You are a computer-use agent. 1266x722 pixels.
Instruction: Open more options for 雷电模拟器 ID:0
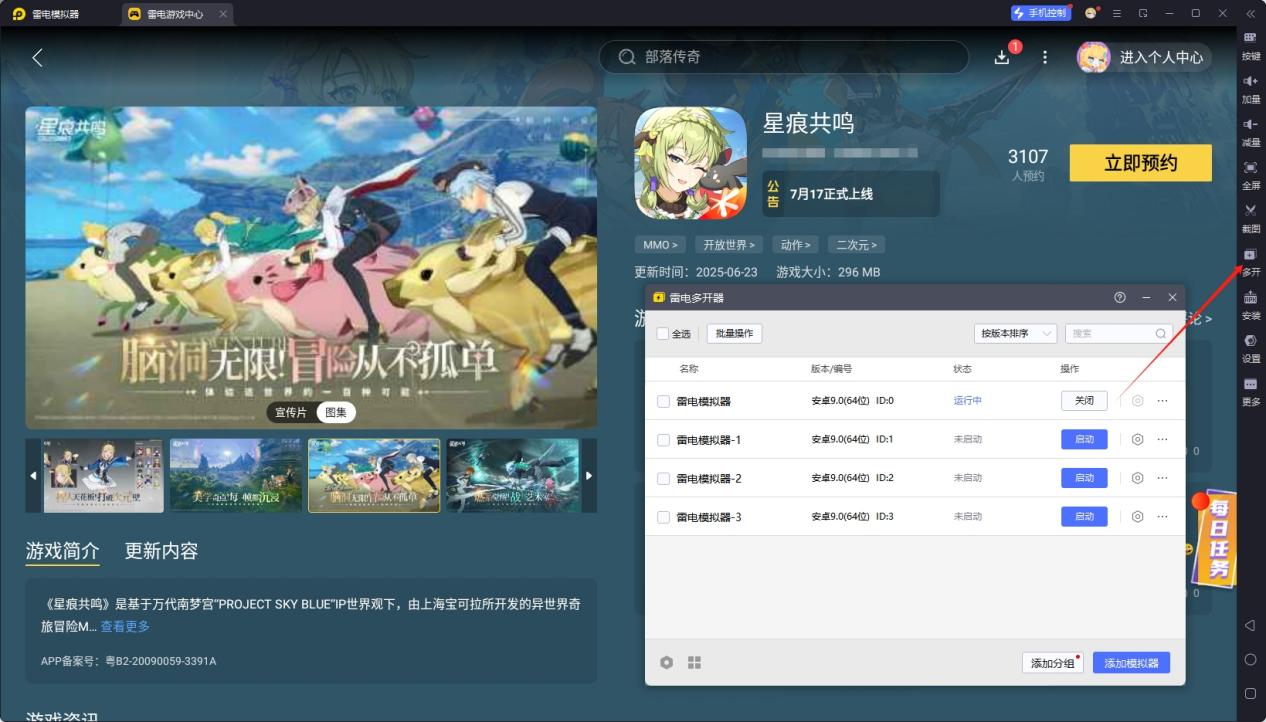tap(1162, 400)
